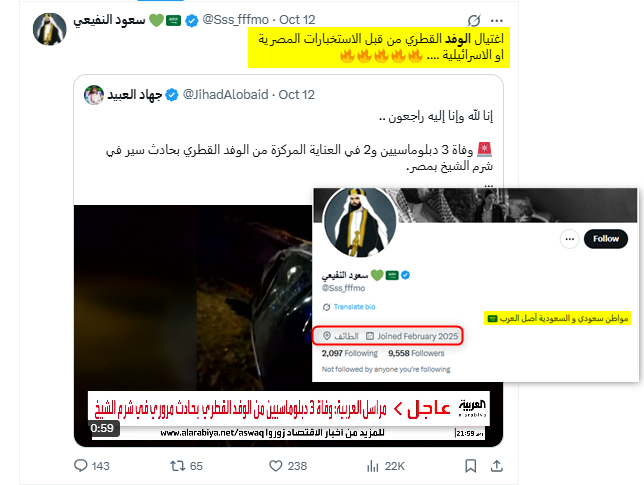Open the @Sss_fffmo handle in the tweet header
This screenshot has height=485, width=644.
tap(235, 19)
